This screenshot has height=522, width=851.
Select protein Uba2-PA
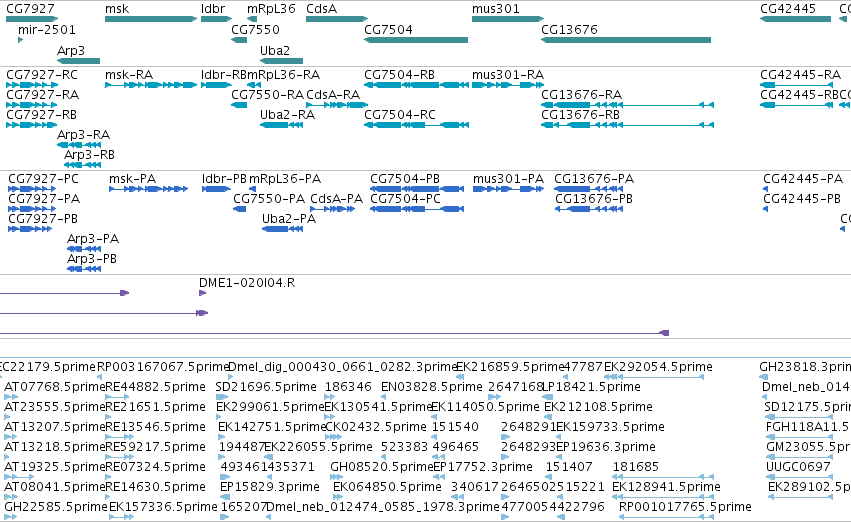(289, 219)
